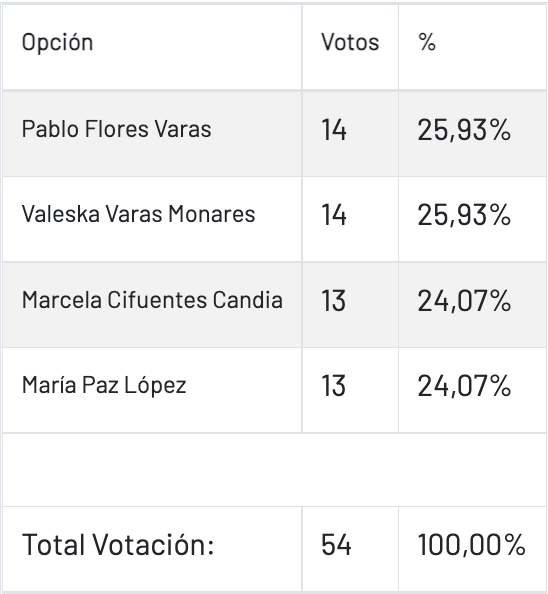Click María Paz López percentage 24,07%
The width and height of the screenshot is (548, 594).
[x=464, y=386]
